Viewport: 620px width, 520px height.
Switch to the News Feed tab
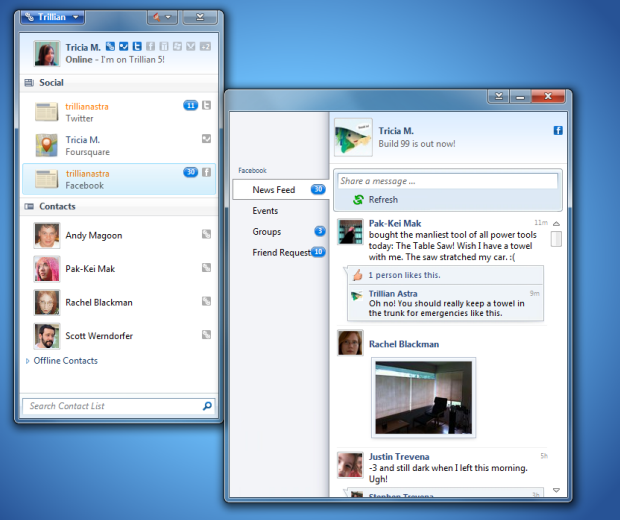tap(280, 190)
